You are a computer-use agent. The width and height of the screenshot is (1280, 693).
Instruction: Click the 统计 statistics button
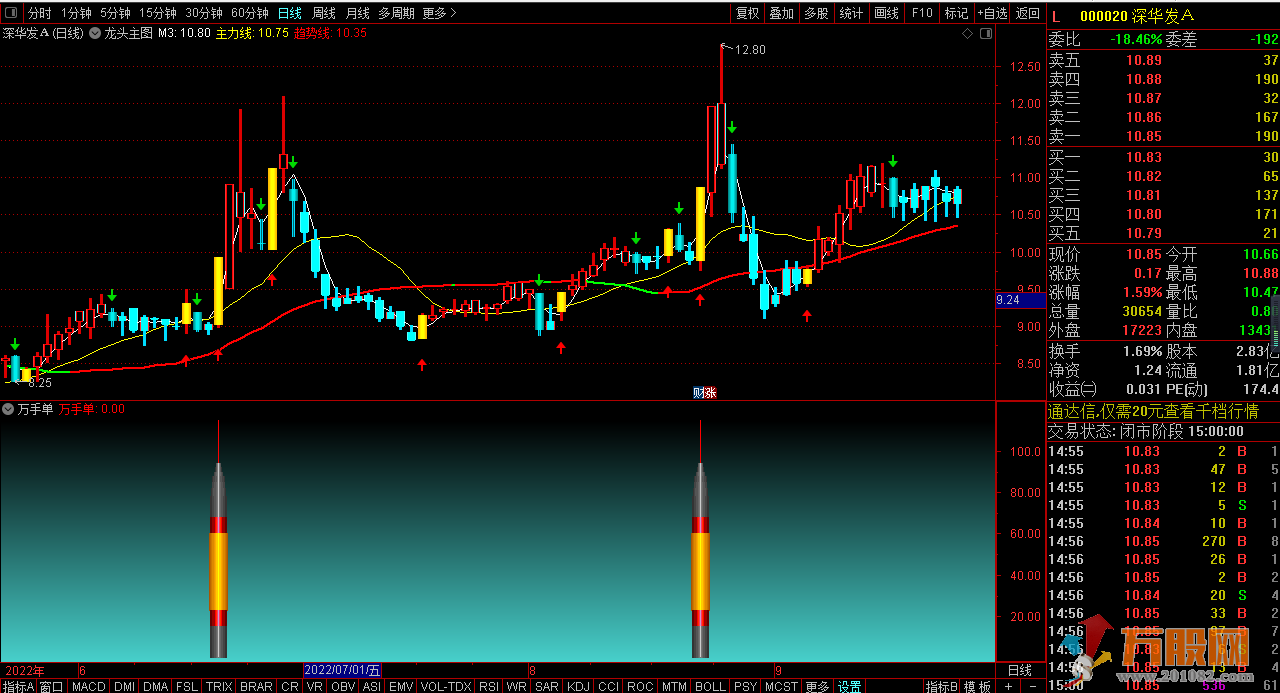(x=851, y=13)
